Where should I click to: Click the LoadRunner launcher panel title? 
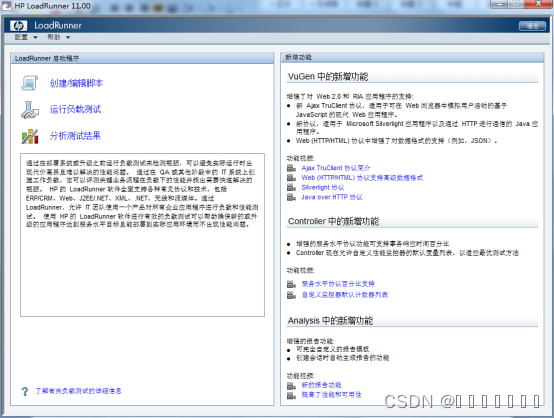click(x=47, y=58)
